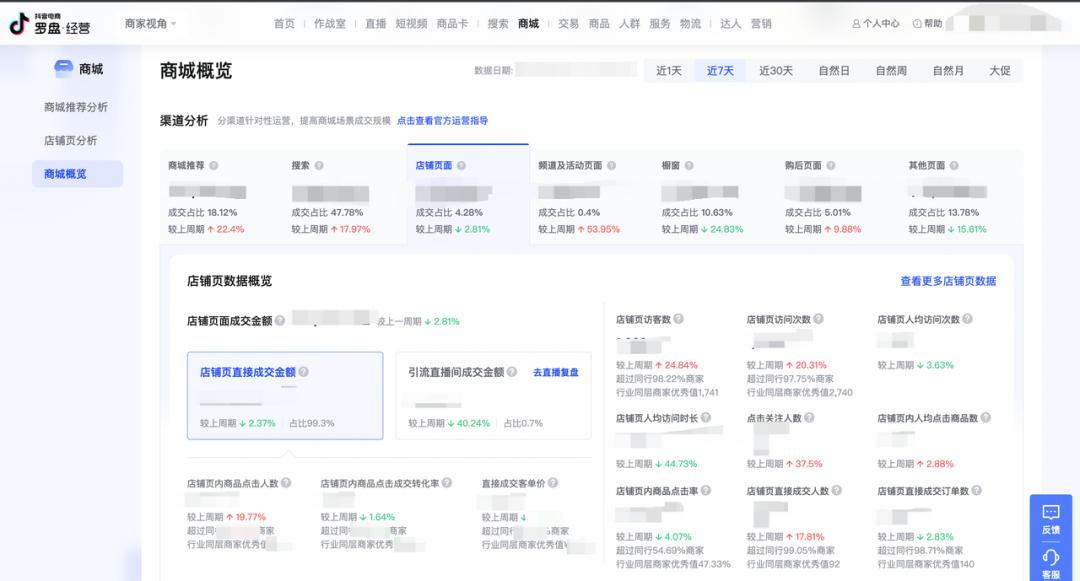Select the 近30天 date range option
Image resolution: width=1080 pixels, height=581 pixels.
click(x=775, y=70)
